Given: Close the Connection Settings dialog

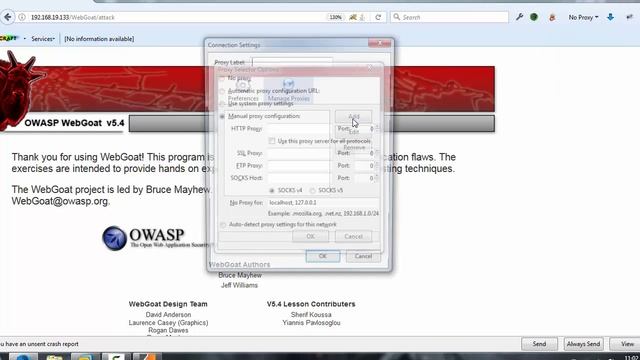Looking at the screenshot, I should pos(380,43).
